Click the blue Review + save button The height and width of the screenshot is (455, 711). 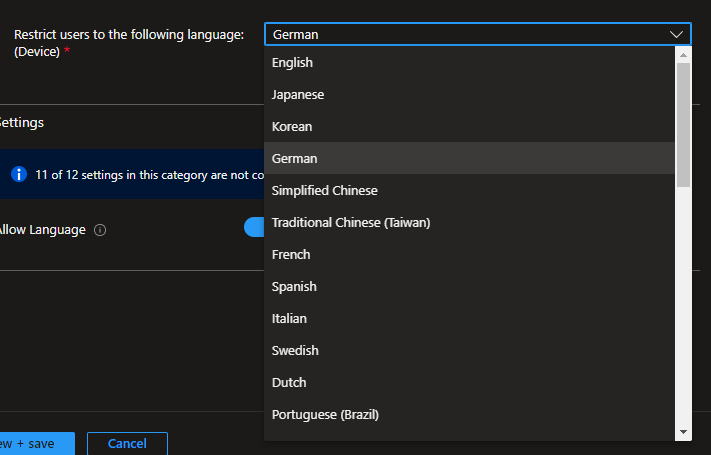[x=35, y=443]
